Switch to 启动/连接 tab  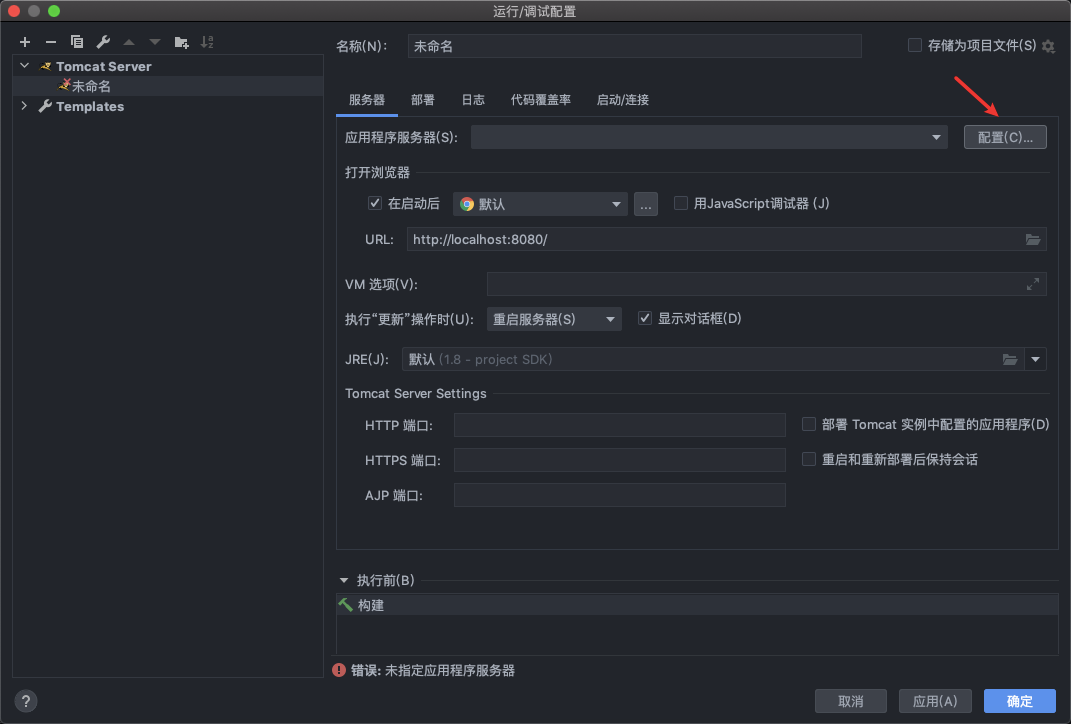(622, 100)
